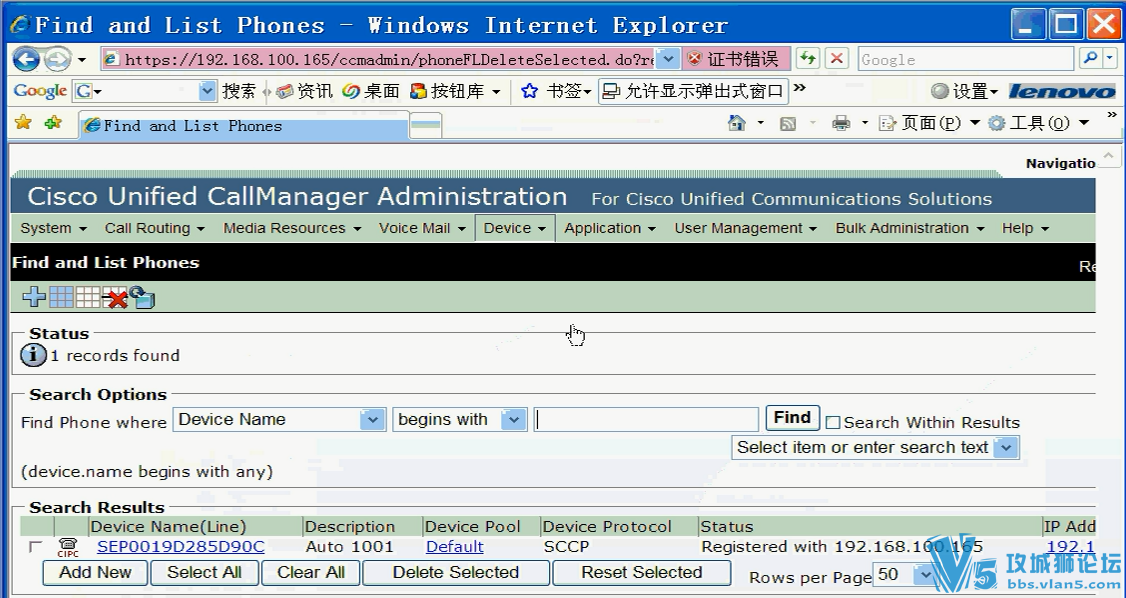
Task: Click the Select All blue grid icon
Action: [61, 297]
